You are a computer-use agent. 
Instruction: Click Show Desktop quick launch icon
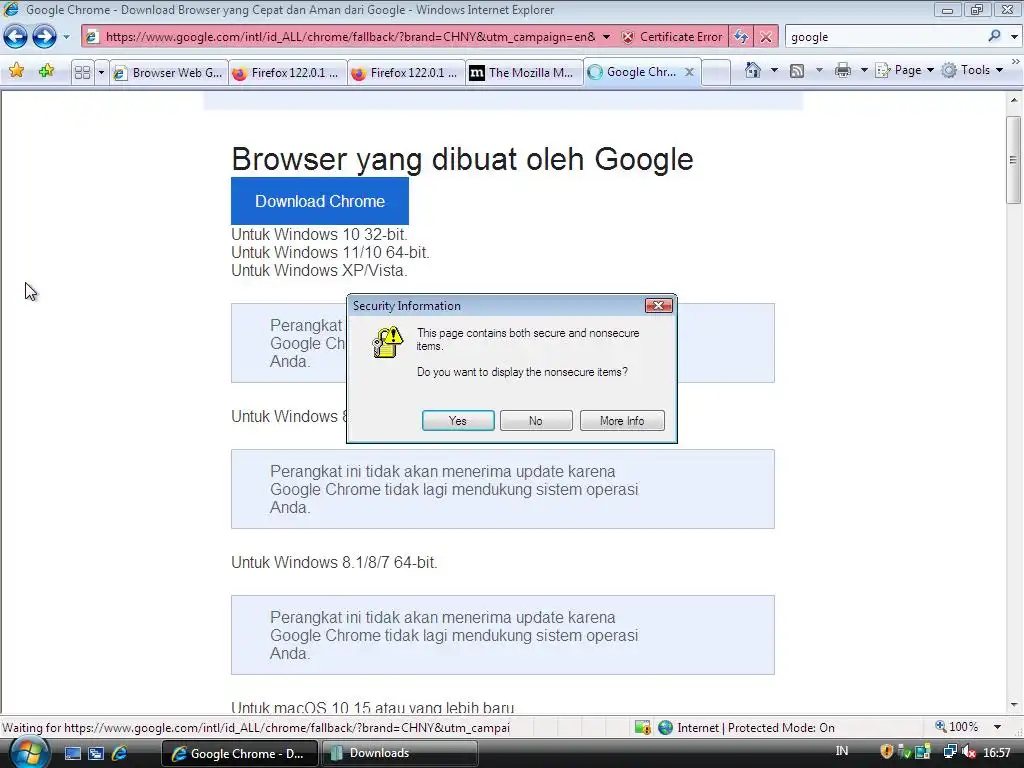(72, 753)
